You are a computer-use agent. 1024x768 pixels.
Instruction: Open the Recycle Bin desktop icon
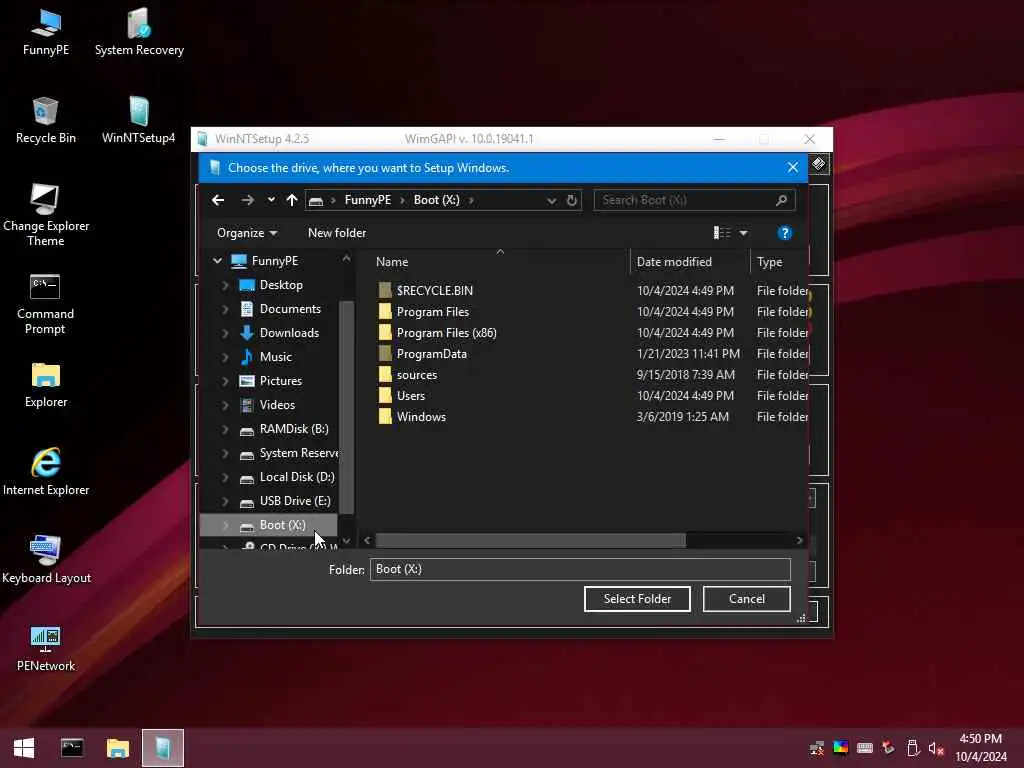coord(46,121)
